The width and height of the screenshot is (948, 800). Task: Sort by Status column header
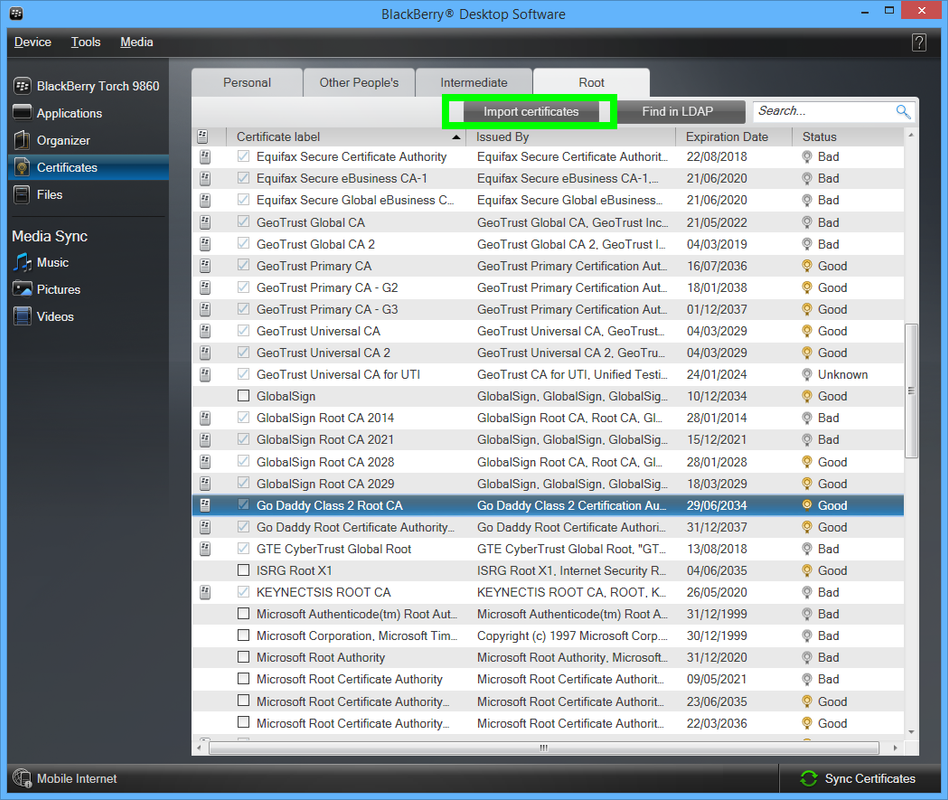tap(848, 137)
